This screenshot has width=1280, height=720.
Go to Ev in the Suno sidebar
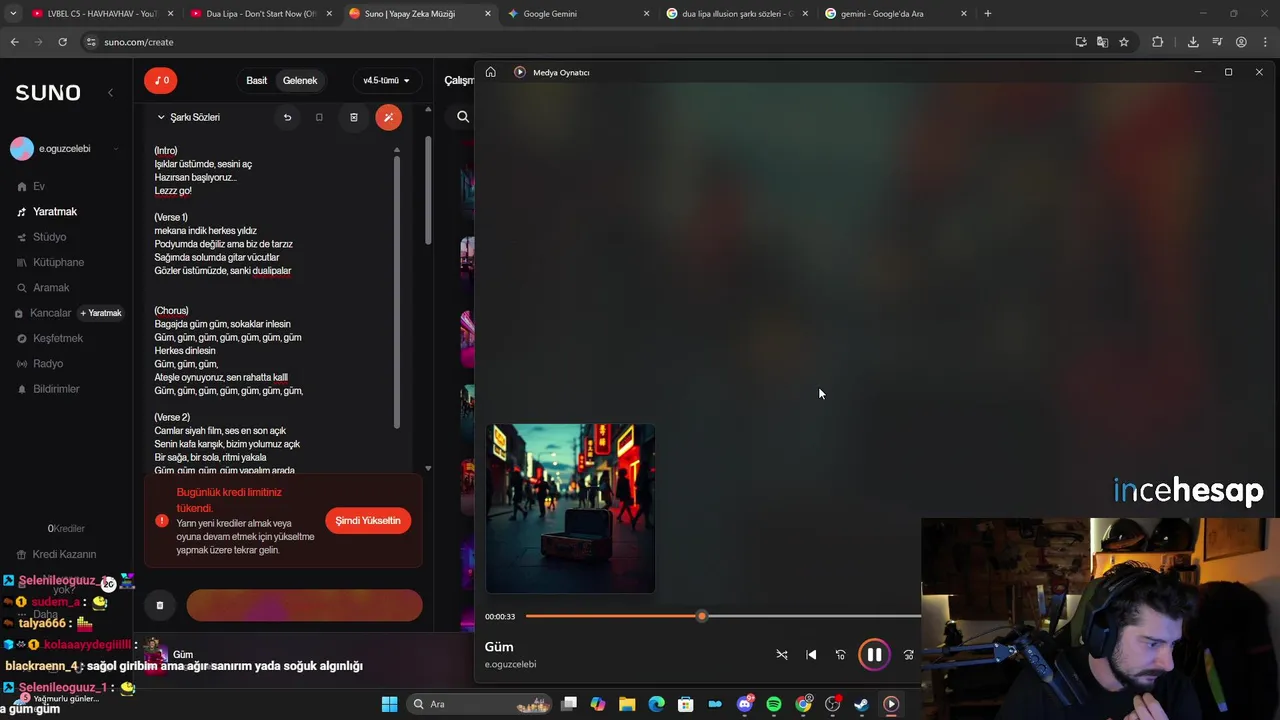39,186
